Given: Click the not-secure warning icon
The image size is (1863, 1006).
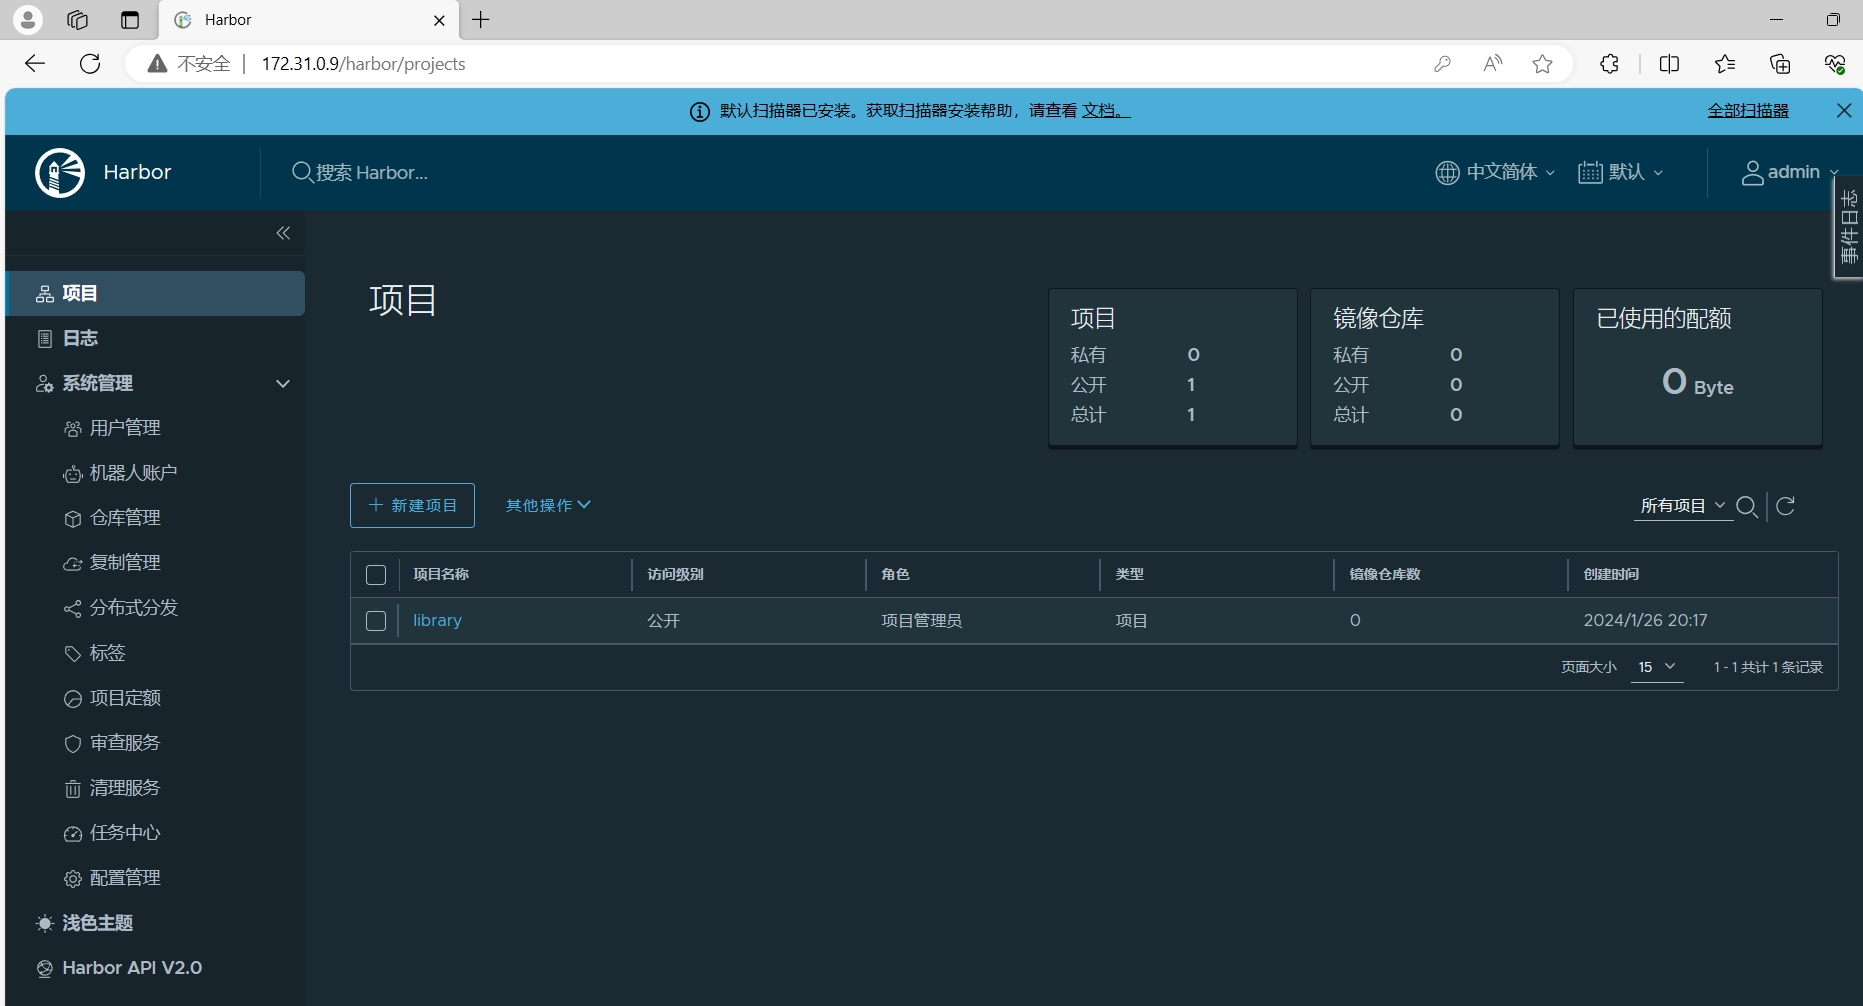Looking at the screenshot, I should point(157,64).
